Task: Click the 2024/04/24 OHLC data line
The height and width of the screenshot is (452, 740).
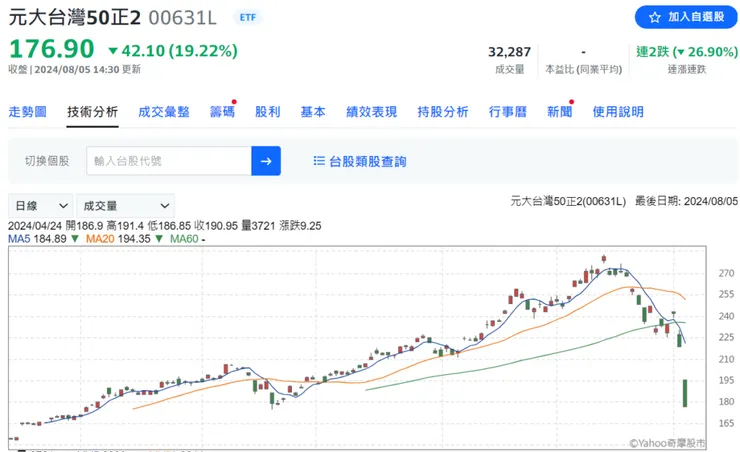Action: point(165,226)
